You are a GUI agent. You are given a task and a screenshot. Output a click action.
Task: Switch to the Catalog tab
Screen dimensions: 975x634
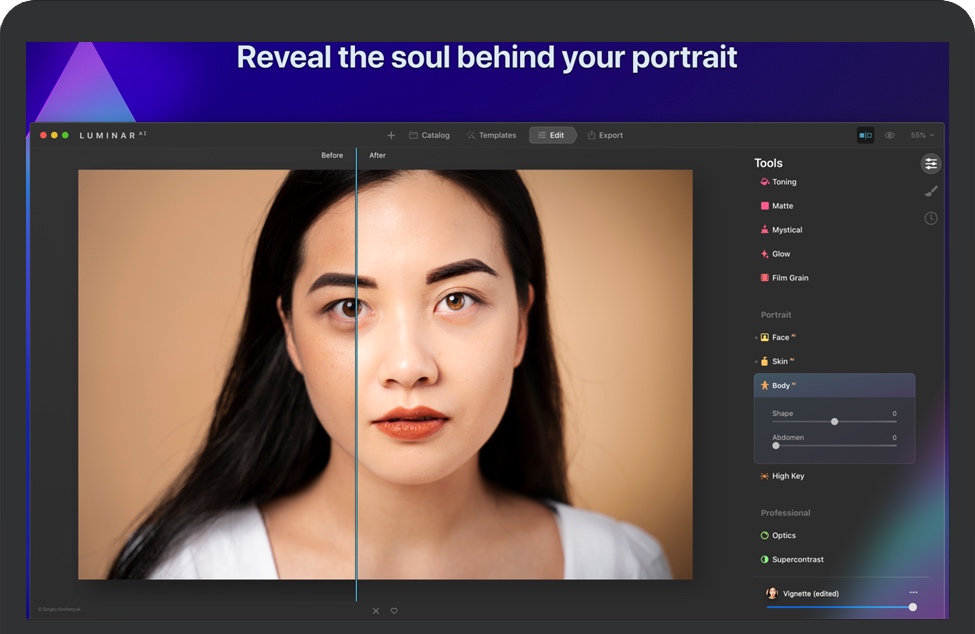click(x=429, y=135)
